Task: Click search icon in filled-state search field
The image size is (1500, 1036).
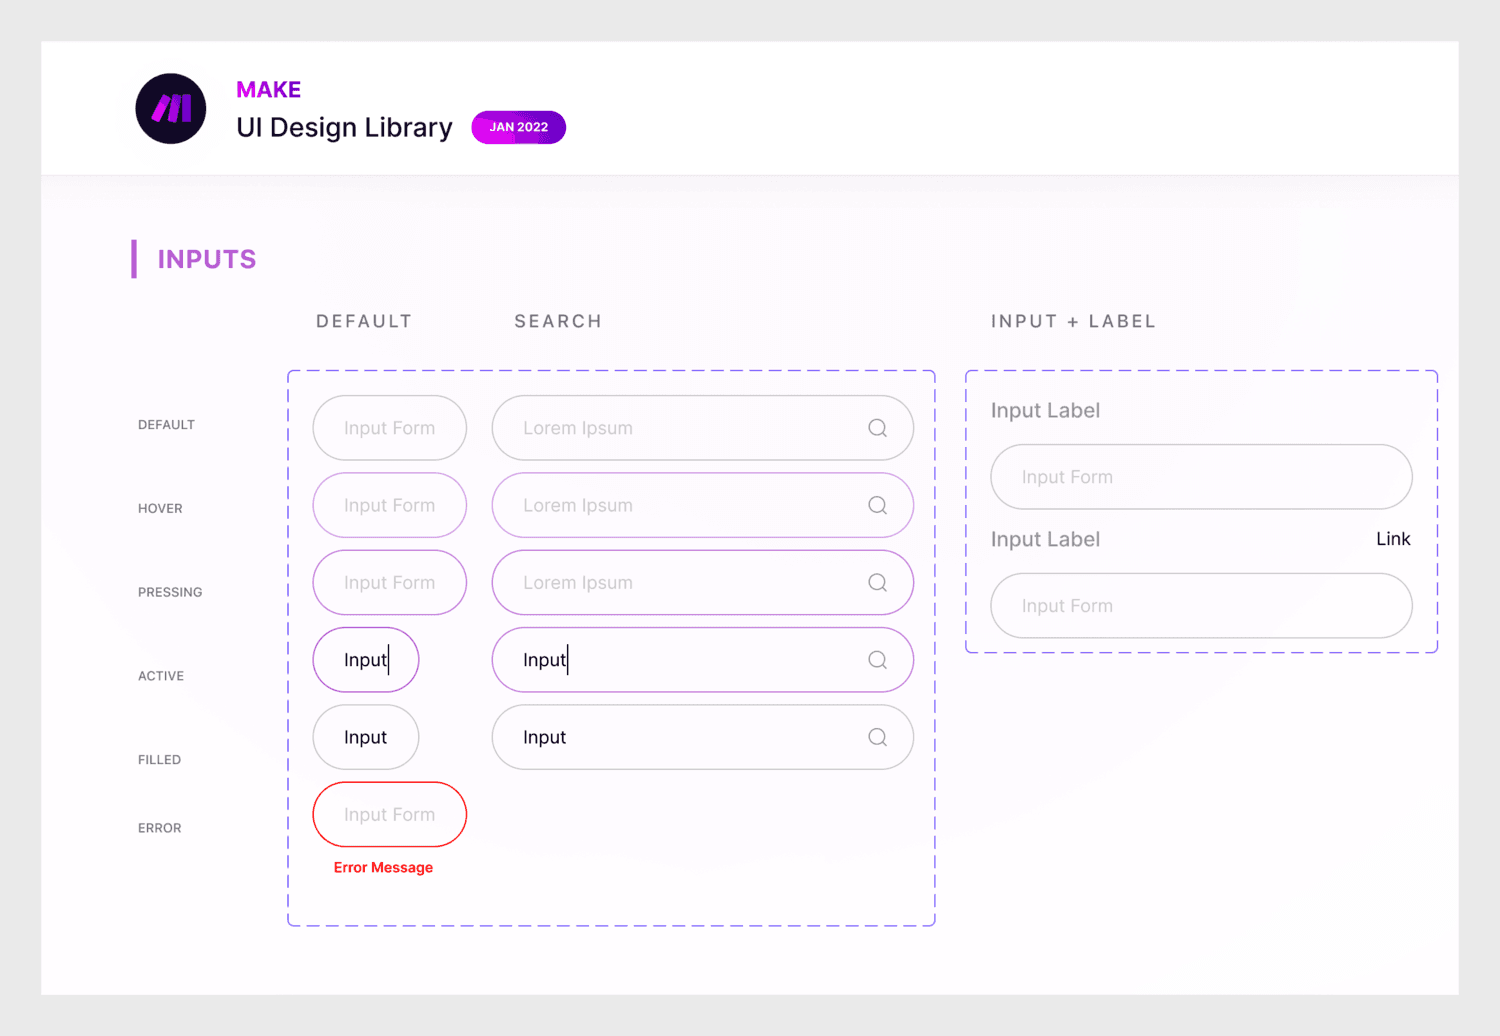Action: (x=877, y=737)
